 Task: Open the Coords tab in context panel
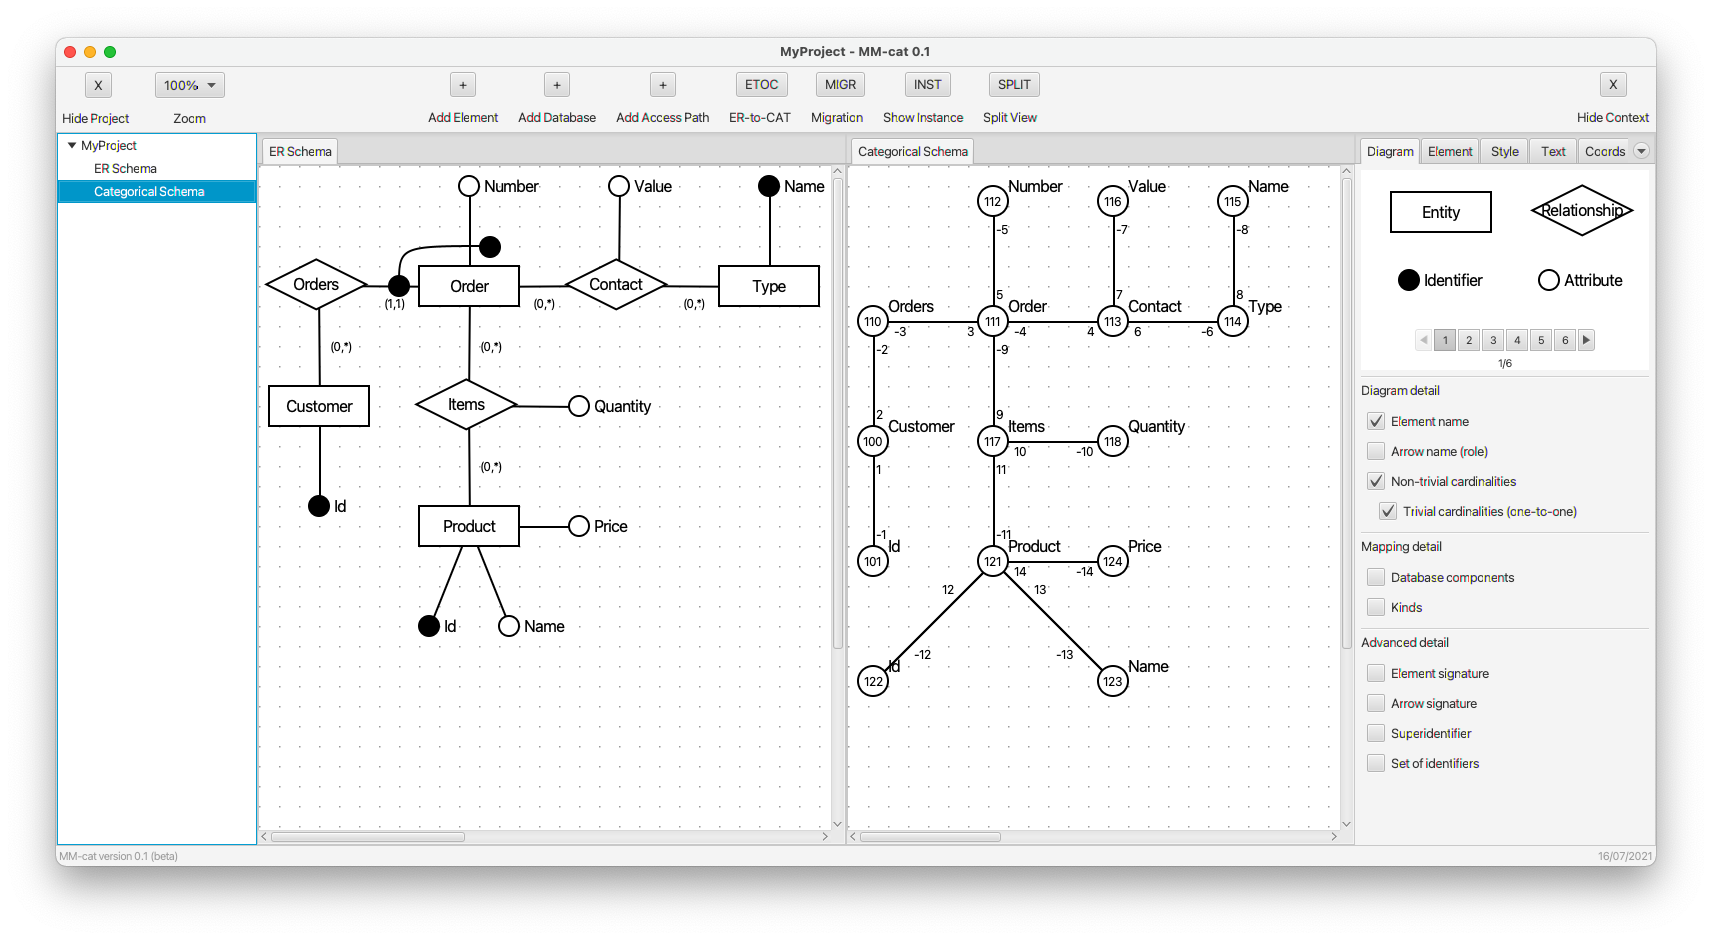(1605, 152)
